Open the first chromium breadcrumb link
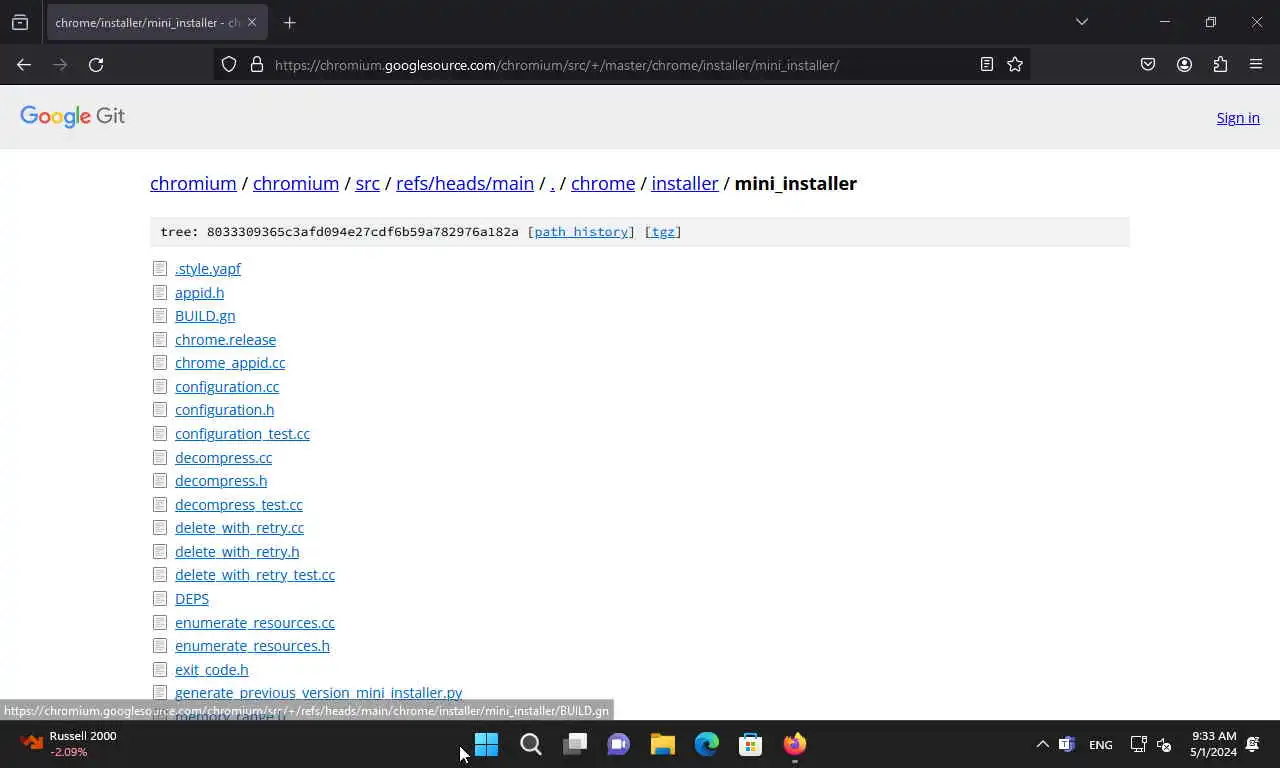Viewport: 1280px width, 768px height. 193,183
